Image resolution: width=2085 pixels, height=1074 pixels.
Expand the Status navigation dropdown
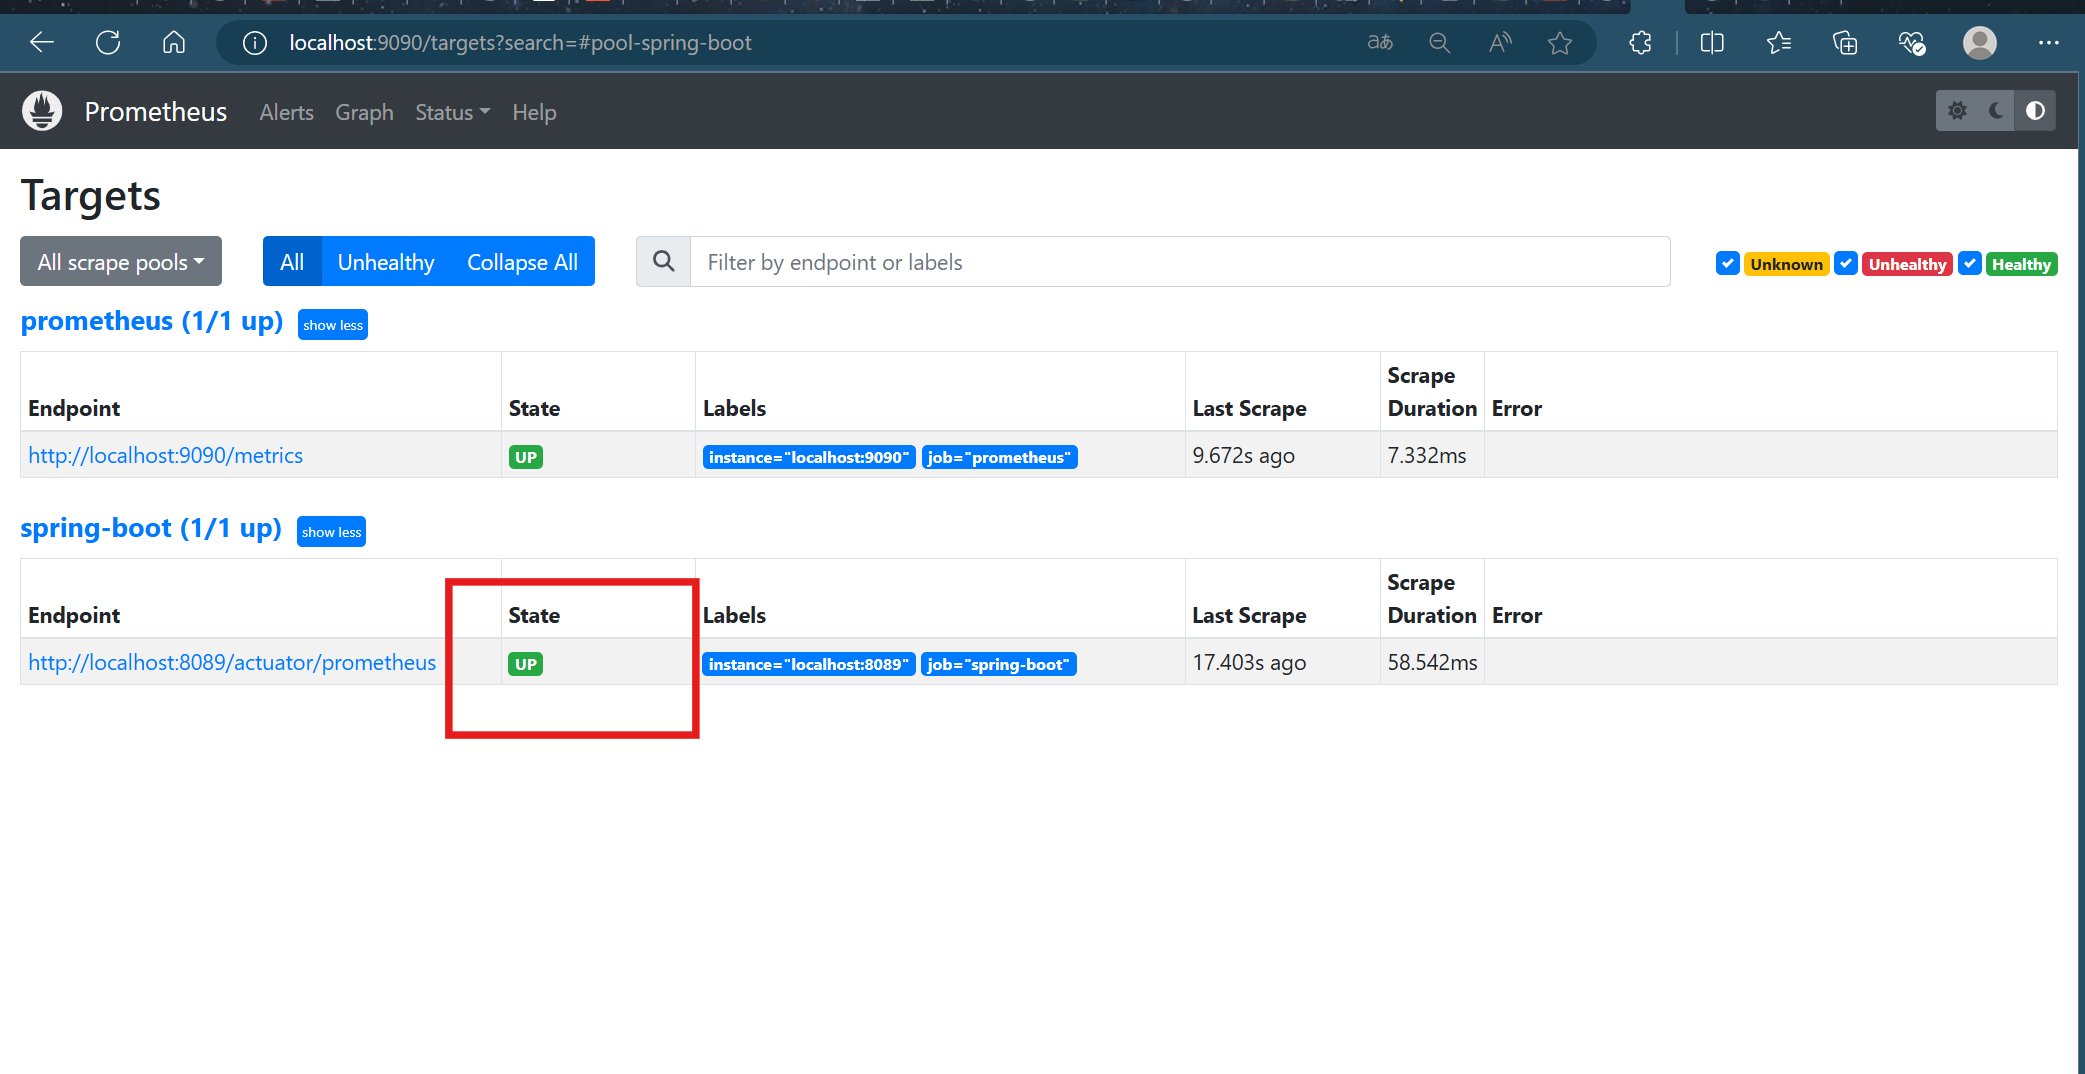pyautogui.click(x=452, y=112)
